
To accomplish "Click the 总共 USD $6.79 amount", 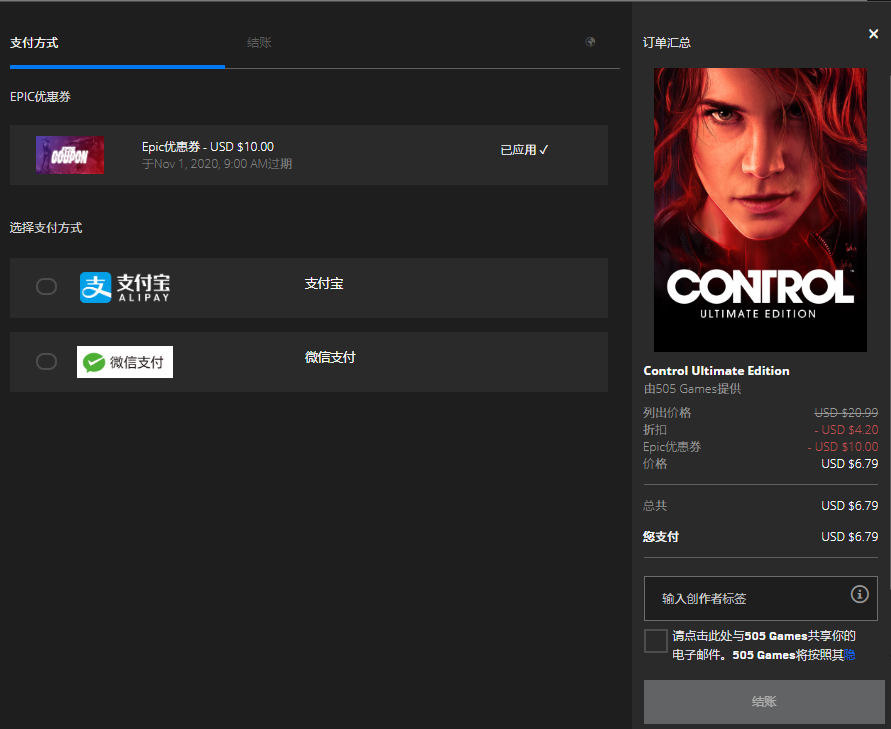I will coord(850,506).
